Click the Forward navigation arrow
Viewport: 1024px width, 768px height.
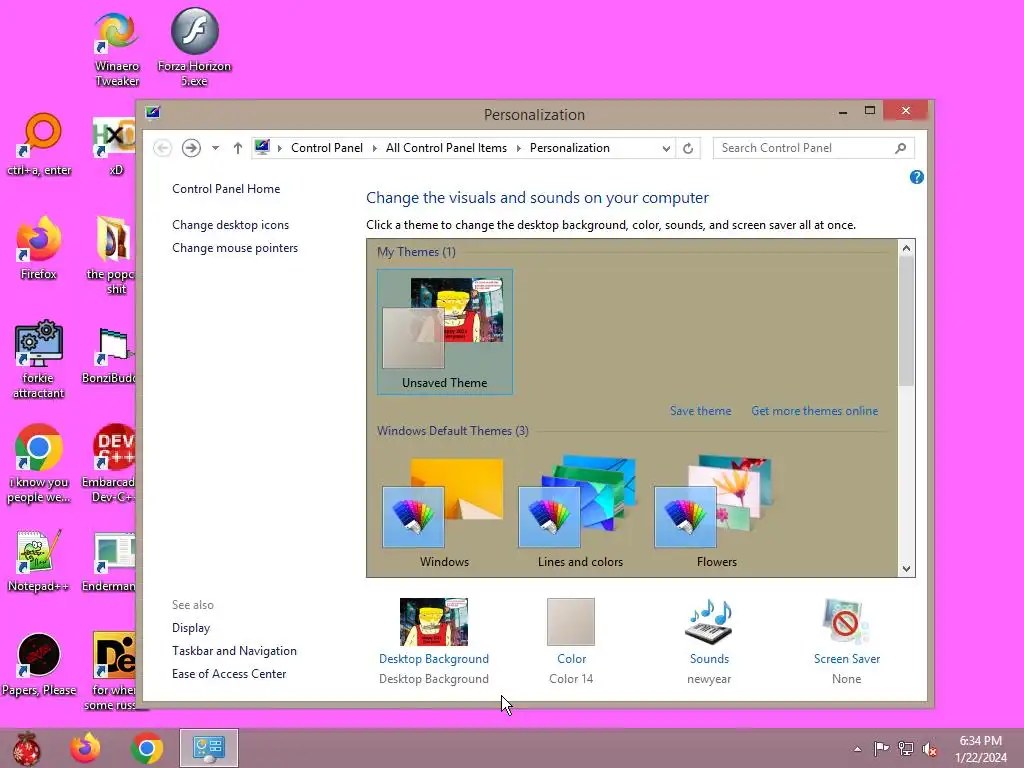(191, 148)
